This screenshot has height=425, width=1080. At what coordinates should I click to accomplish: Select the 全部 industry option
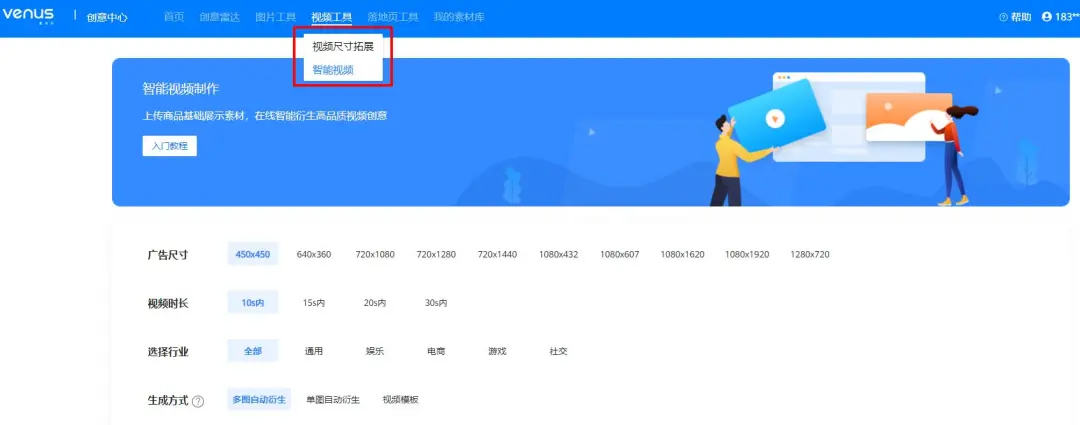(253, 351)
